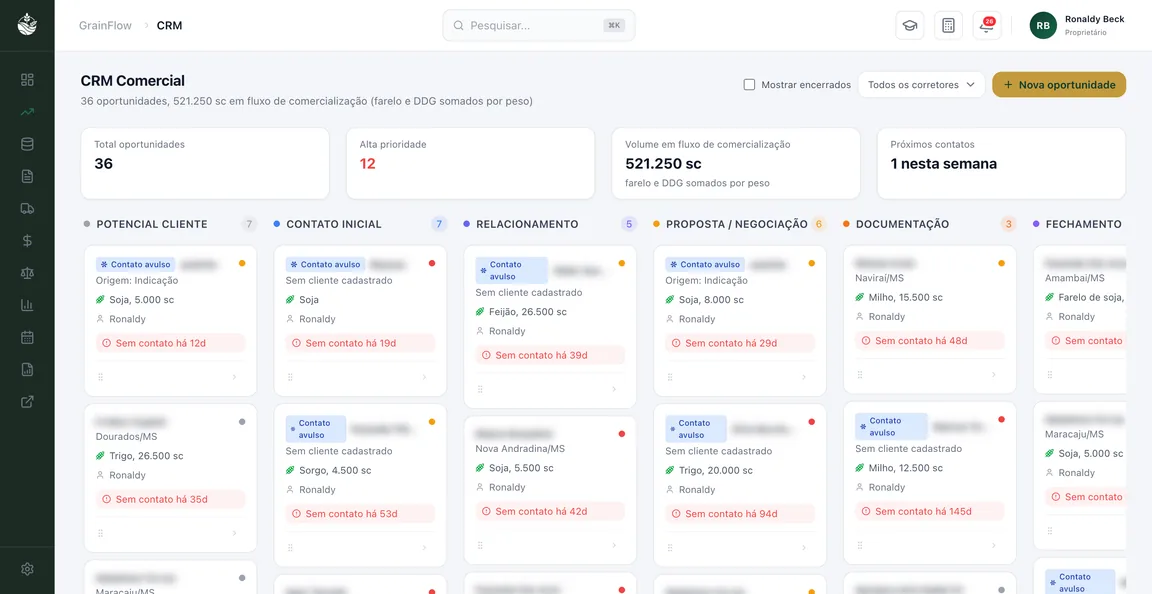
Task: Focus the Pesquisar search field
Action: (x=539, y=25)
